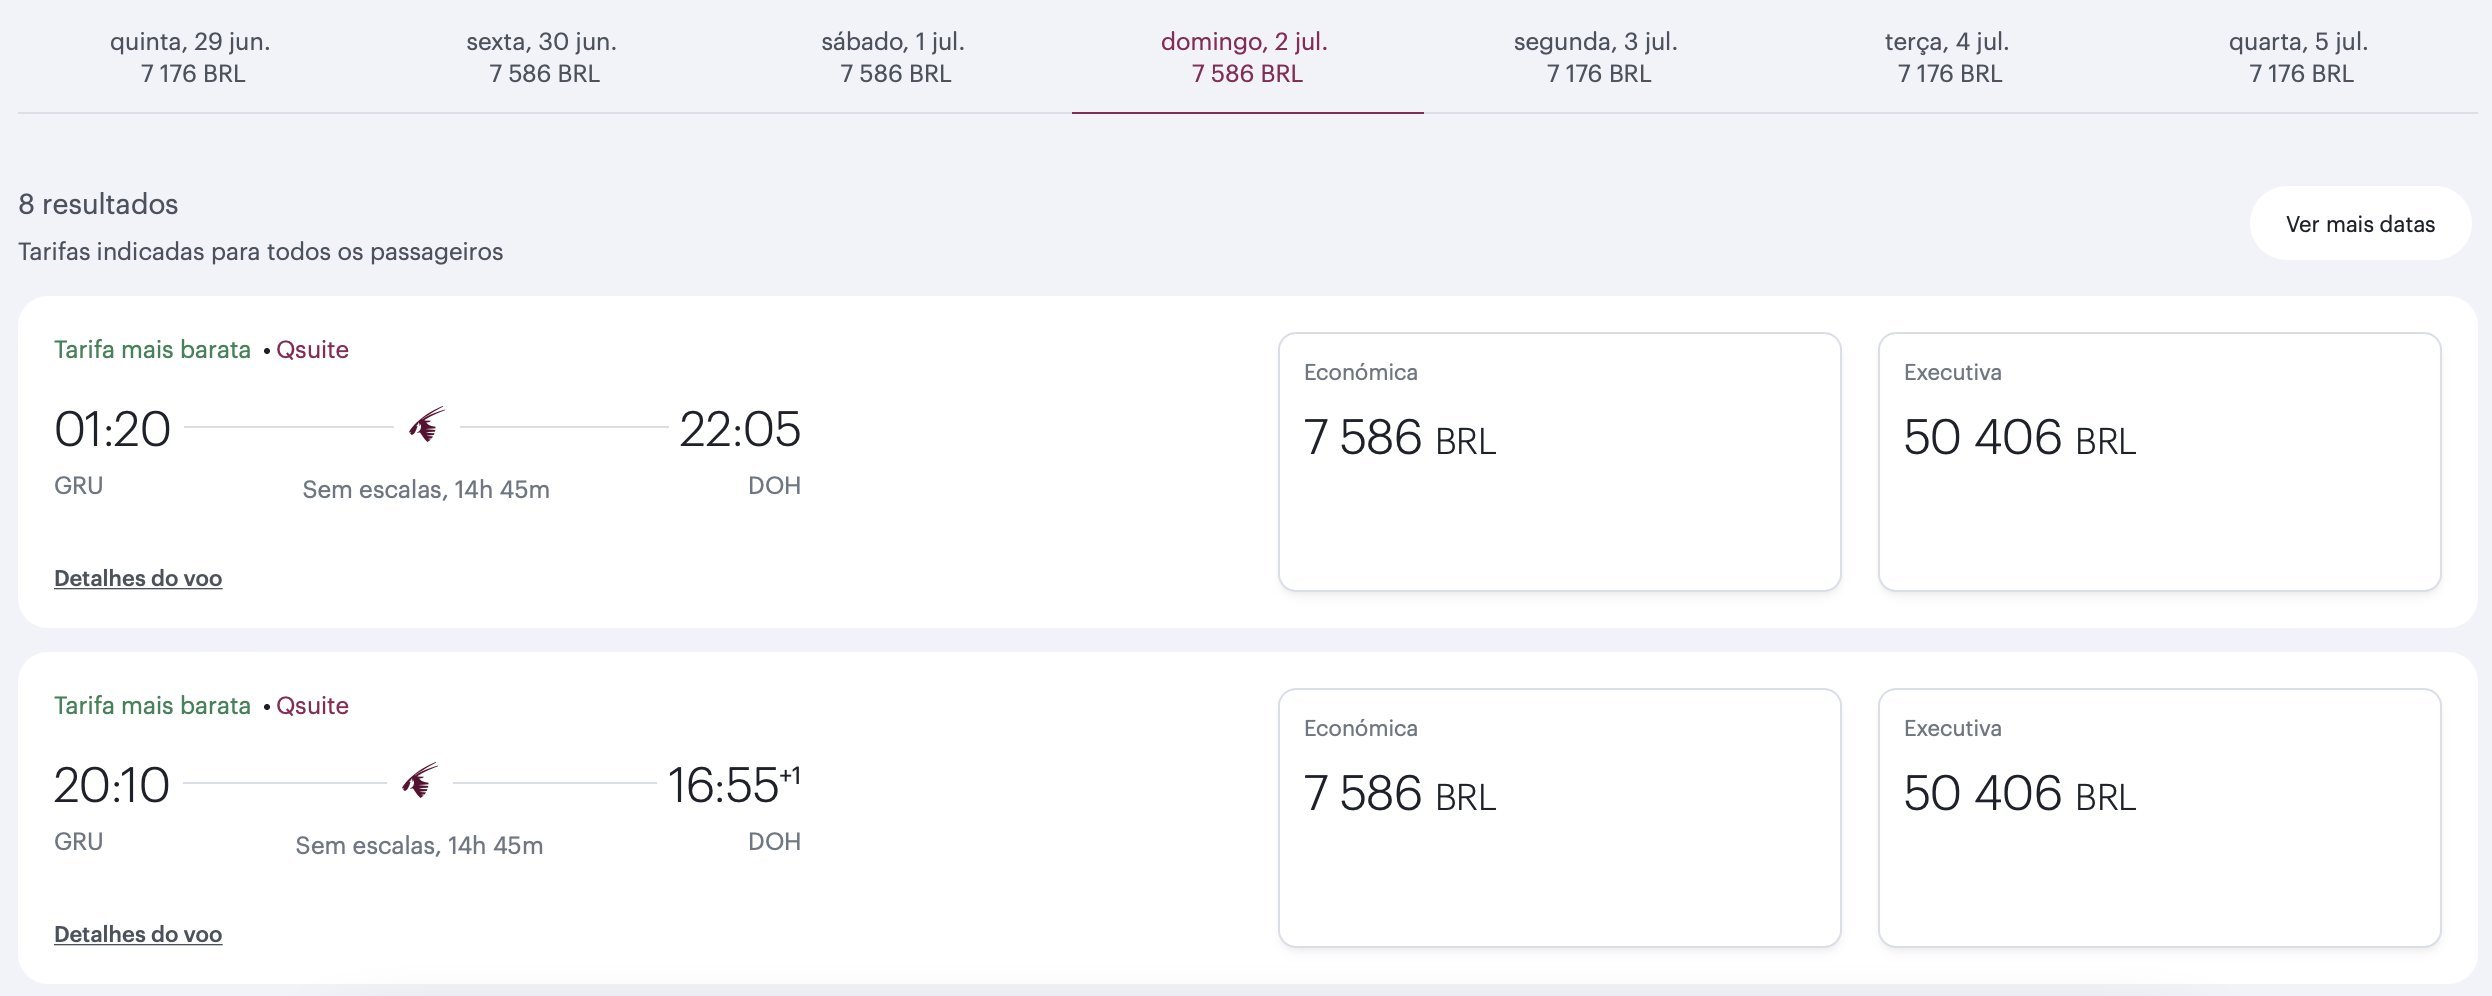This screenshot has height=996, width=2492.
Task: Click the Qsuite label on the first flight
Action: 312,350
